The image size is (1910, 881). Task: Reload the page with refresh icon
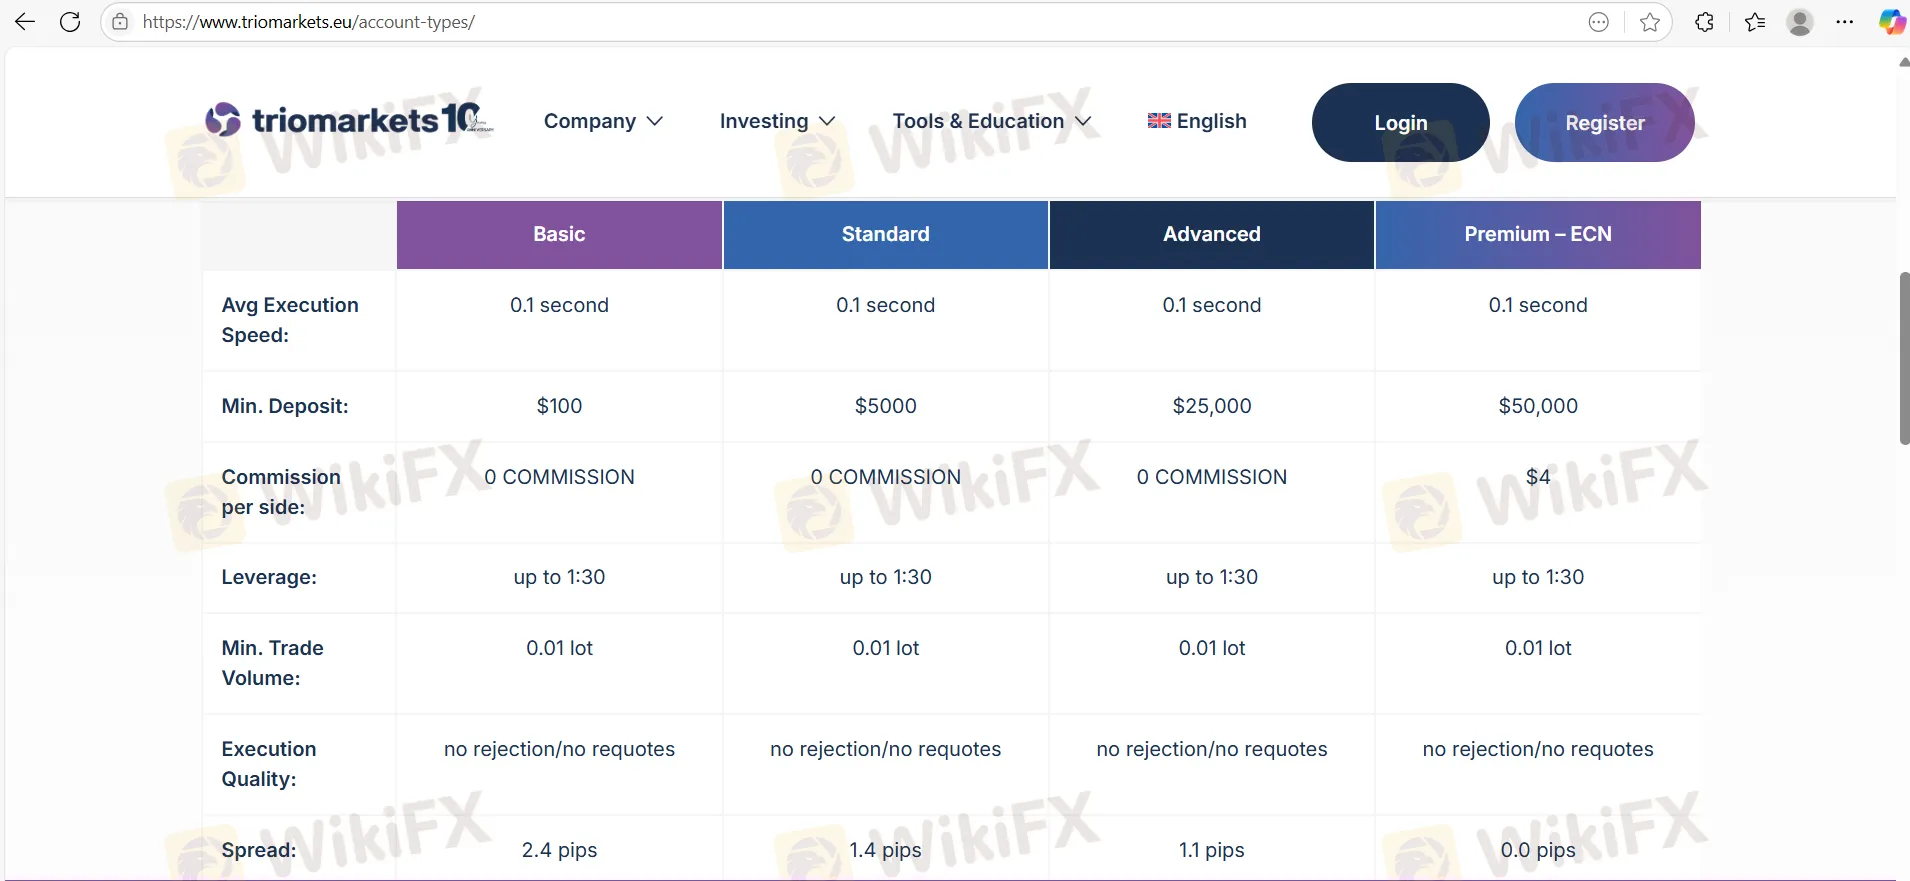(x=70, y=22)
